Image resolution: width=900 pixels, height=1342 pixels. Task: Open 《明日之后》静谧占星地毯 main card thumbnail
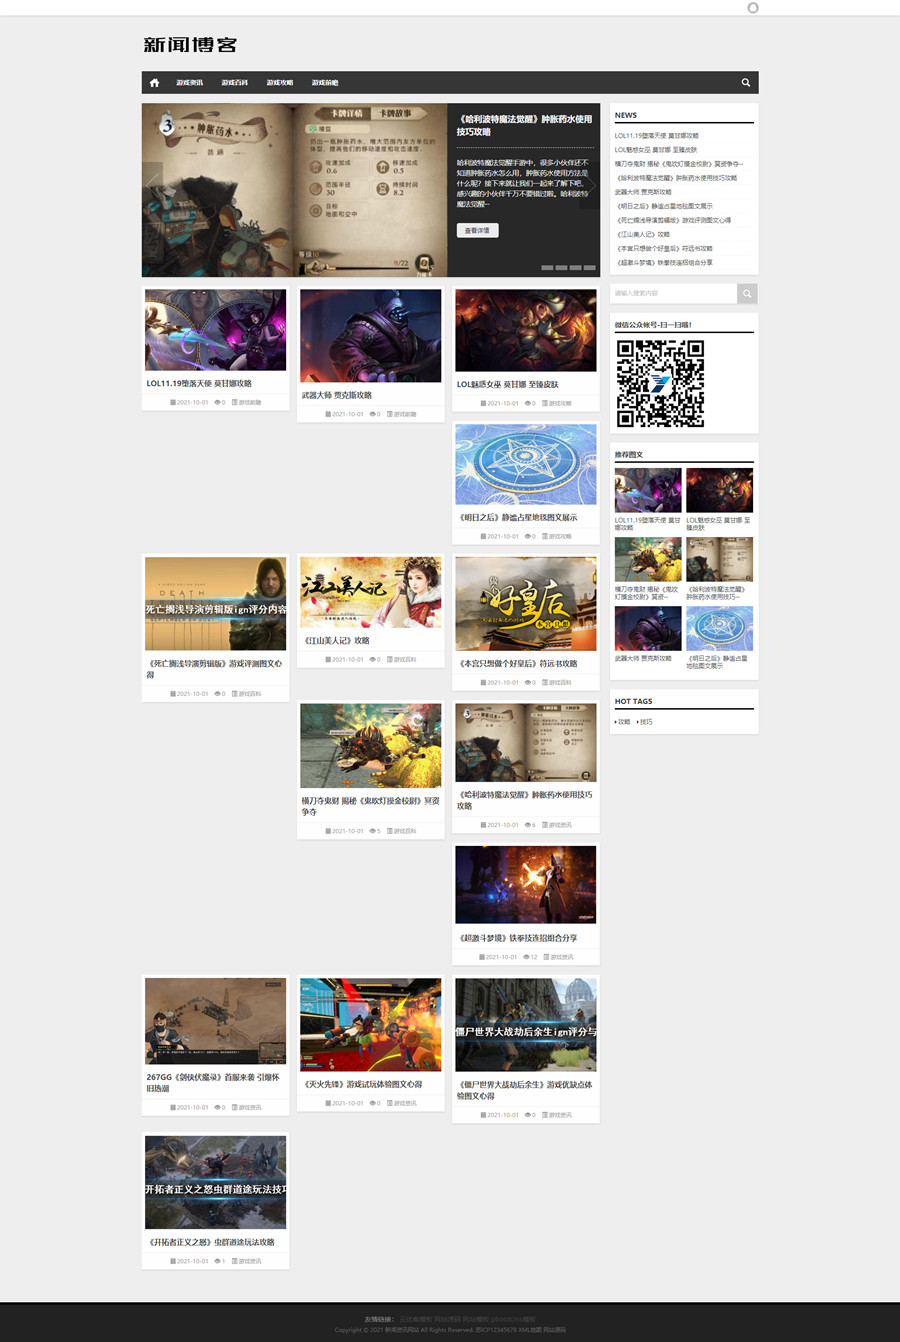tap(525, 464)
